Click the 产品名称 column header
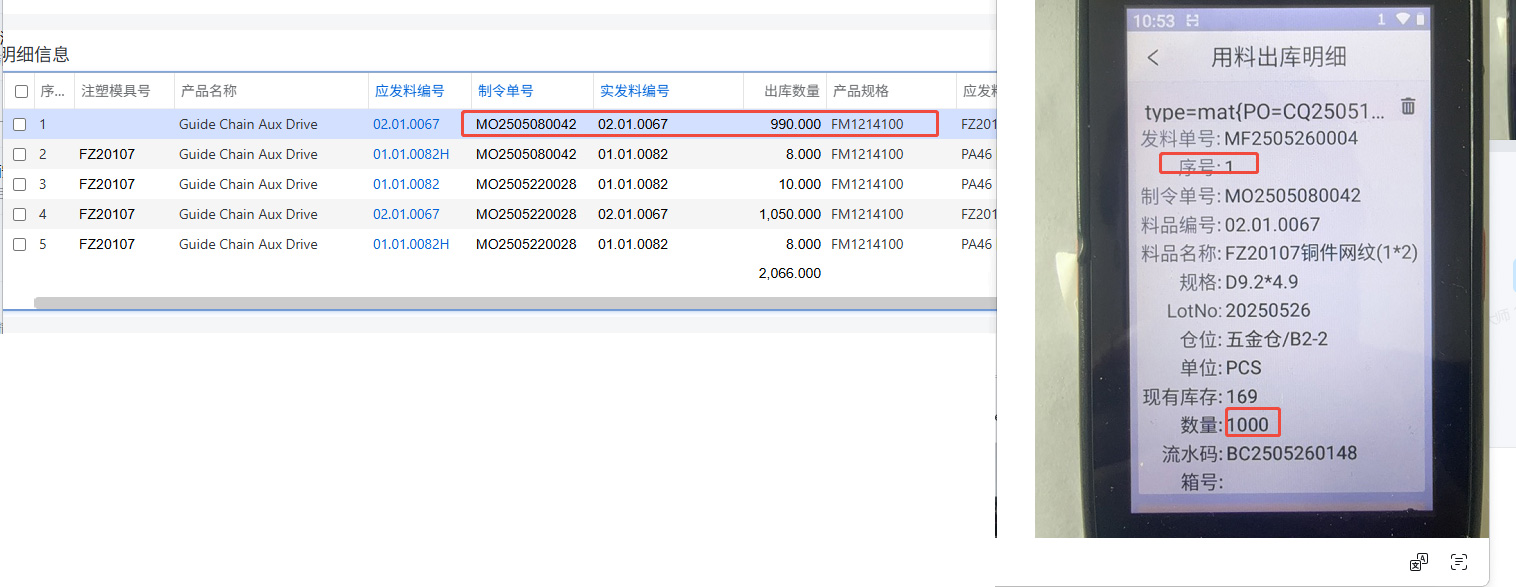 click(208, 91)
